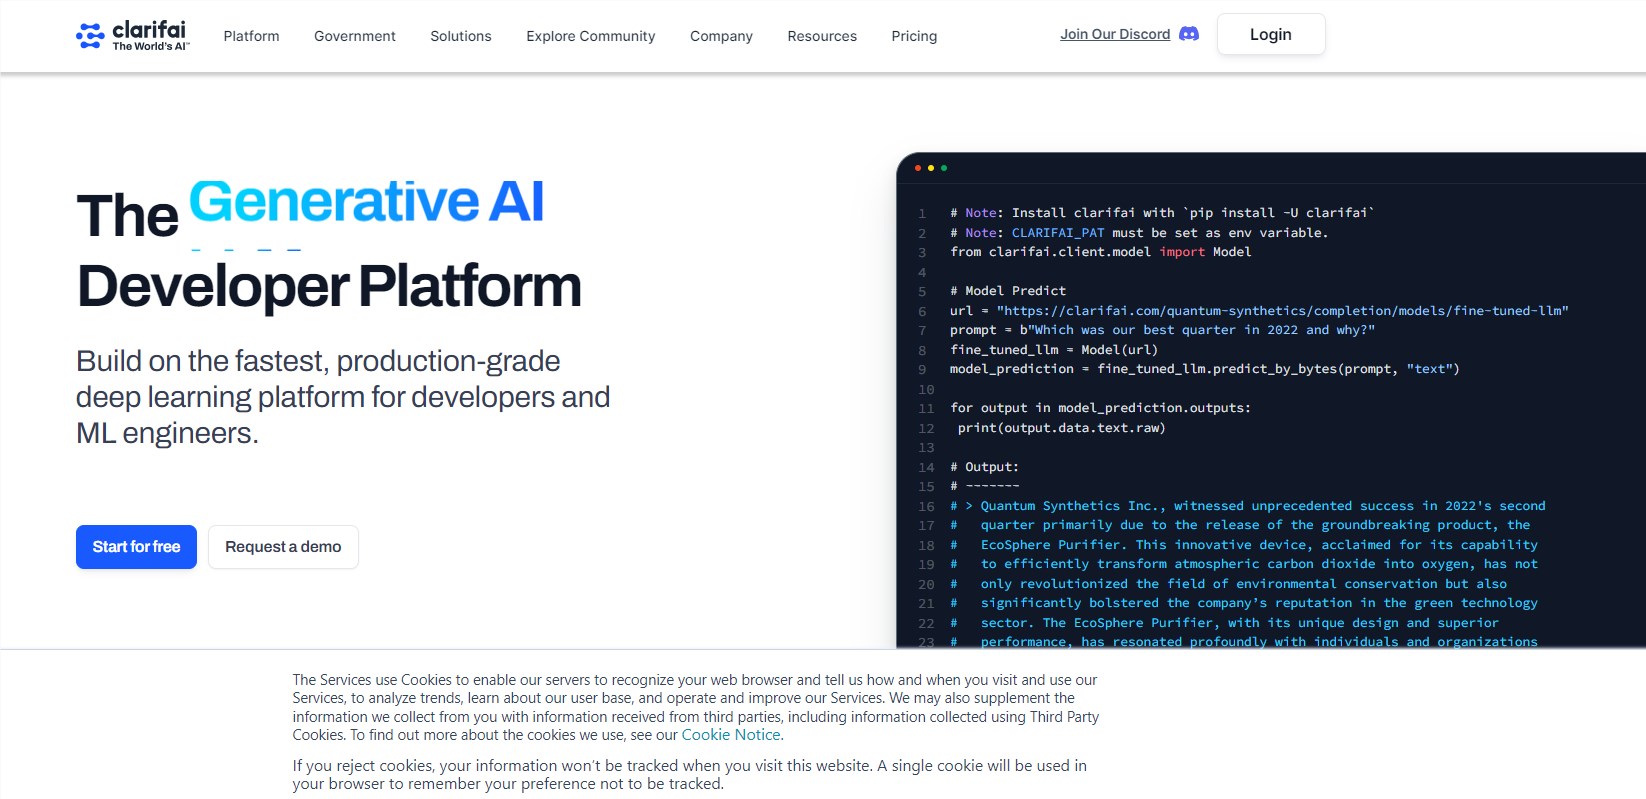The height and width of the screenshot is (799, 1646).
Task: Click the green dot on code window
Action: (944, 168)
